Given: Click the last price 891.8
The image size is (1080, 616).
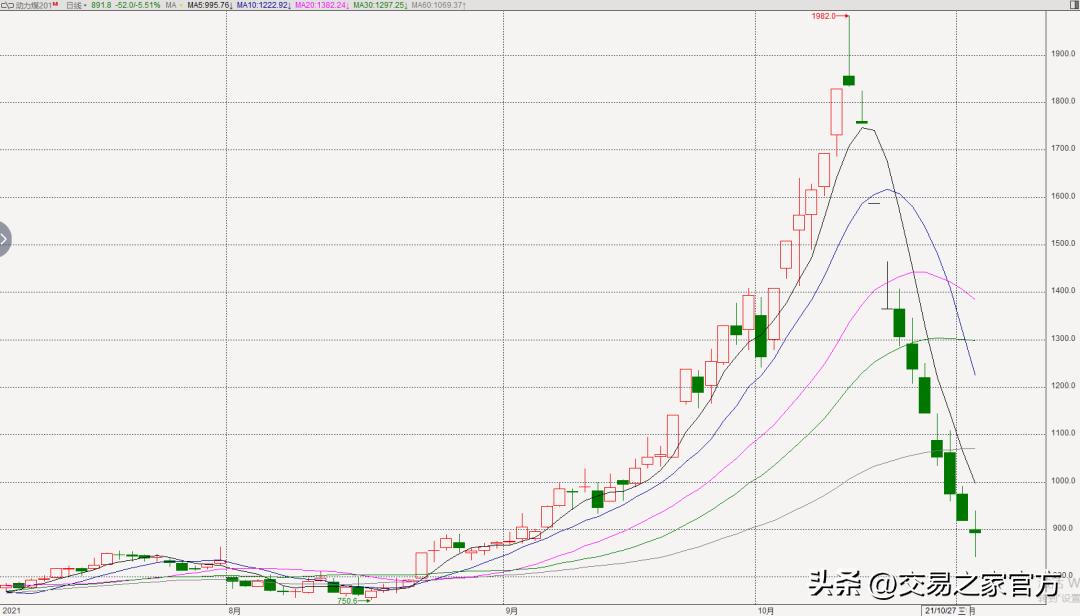Looking at the screenshot, I should click(101, 5).
